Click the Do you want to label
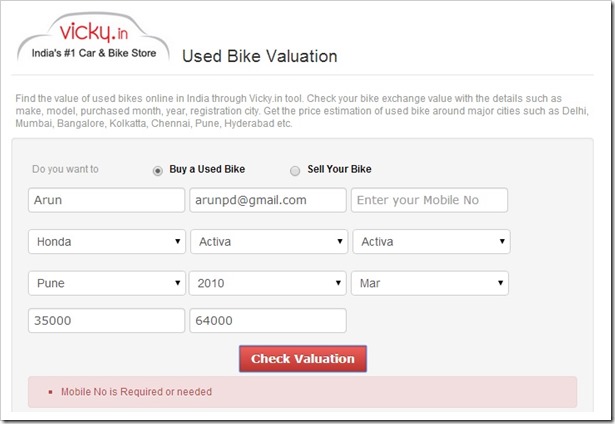 click(66, 170)
